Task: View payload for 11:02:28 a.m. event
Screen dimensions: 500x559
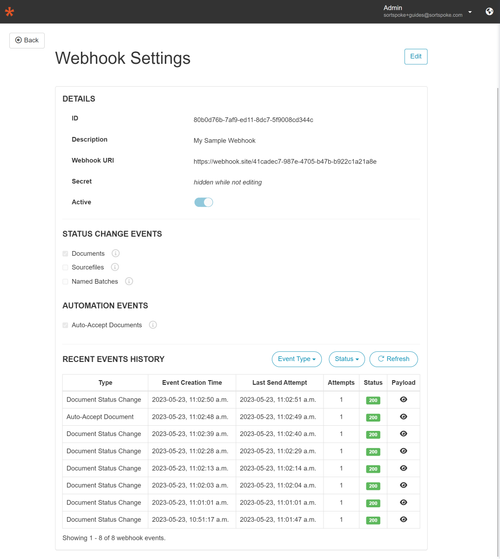Action: (x=403, y=451)
